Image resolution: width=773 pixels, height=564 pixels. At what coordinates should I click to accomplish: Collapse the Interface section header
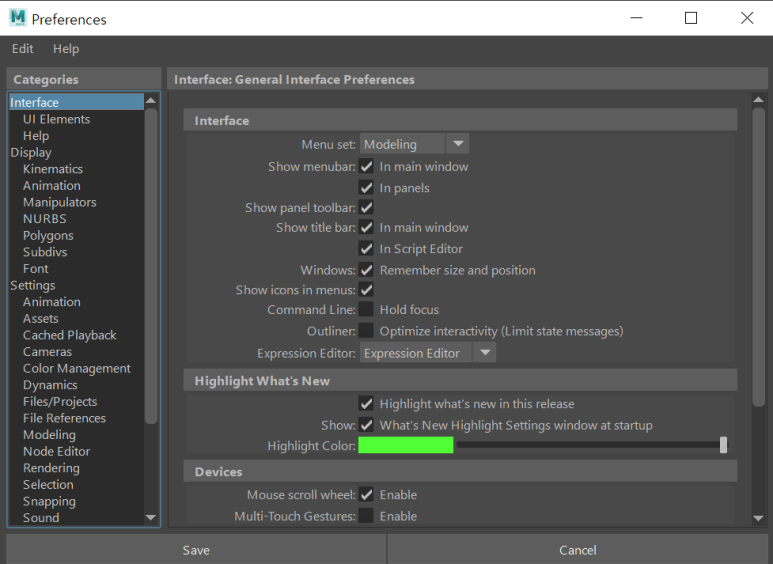click(460, 120)
